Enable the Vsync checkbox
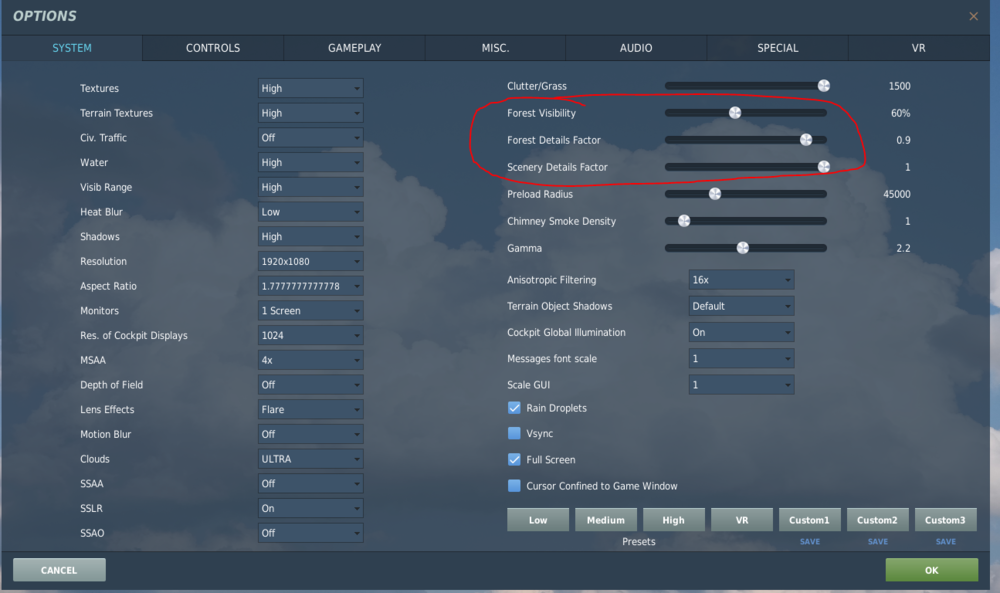 pos(514,434)
